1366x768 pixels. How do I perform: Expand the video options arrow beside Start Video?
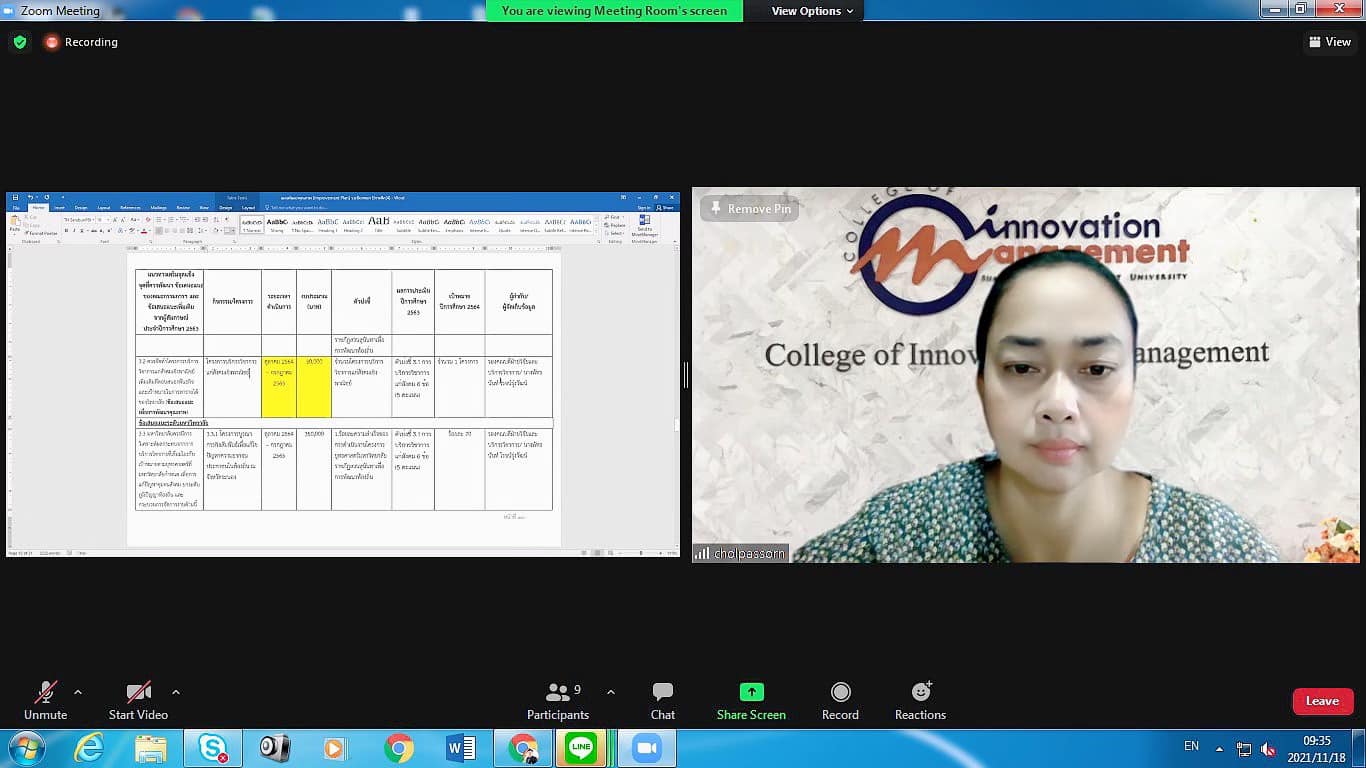coord(176,692)
